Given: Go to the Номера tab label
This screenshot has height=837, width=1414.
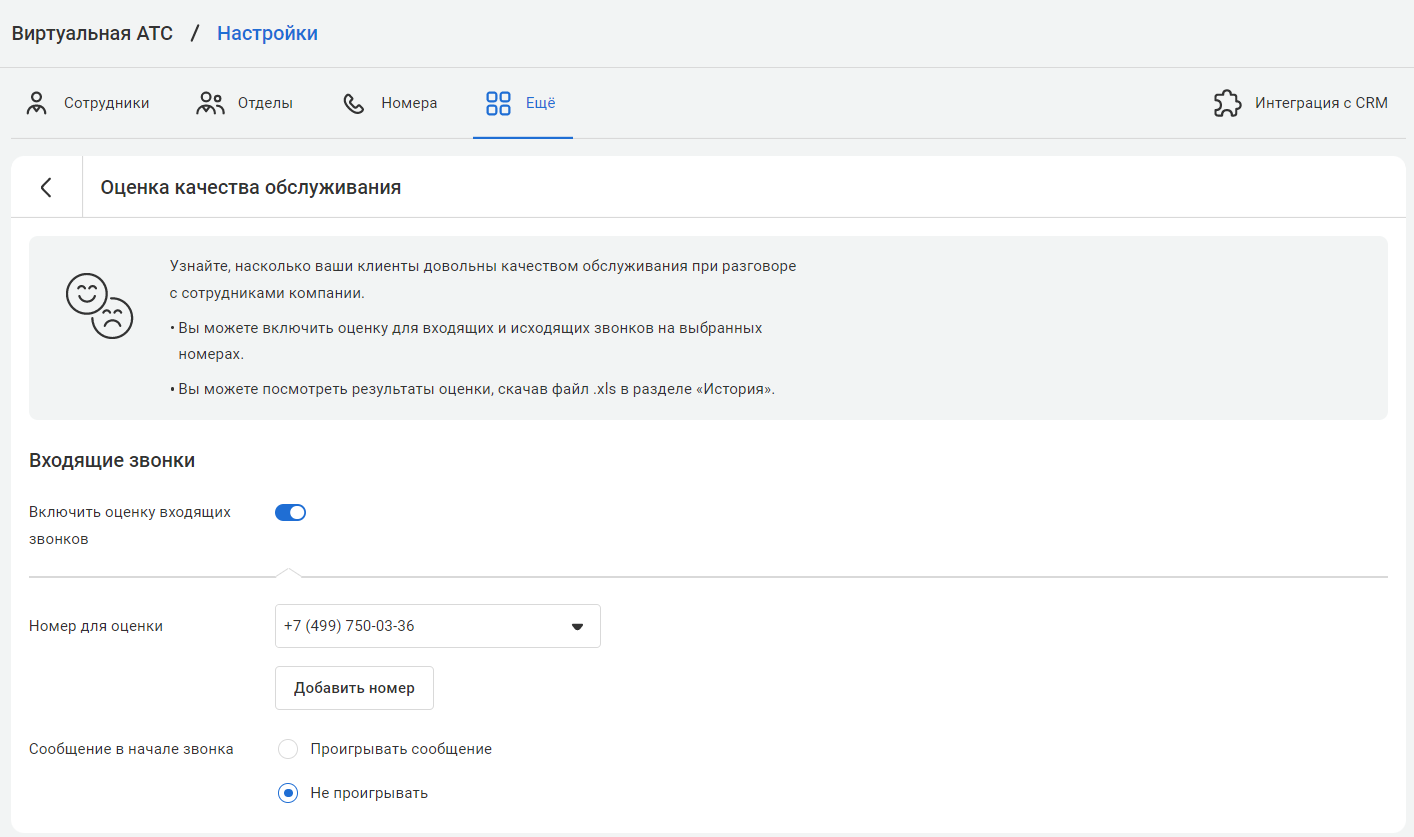Looking at the screenshot, I should coord(409,103).
